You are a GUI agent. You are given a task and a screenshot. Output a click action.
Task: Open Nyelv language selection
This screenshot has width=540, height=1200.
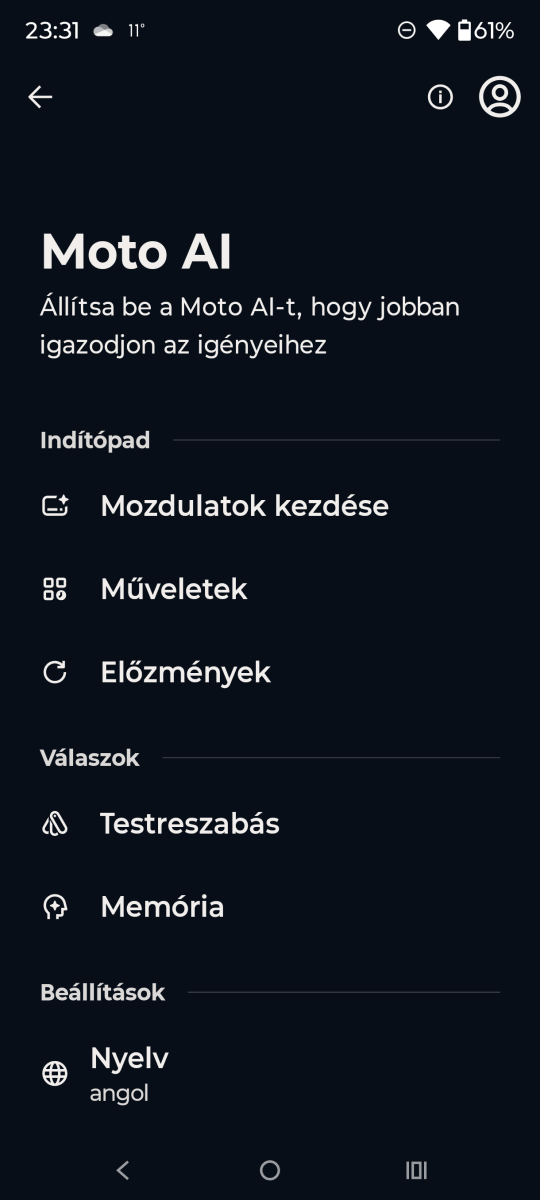(270, 1074)
